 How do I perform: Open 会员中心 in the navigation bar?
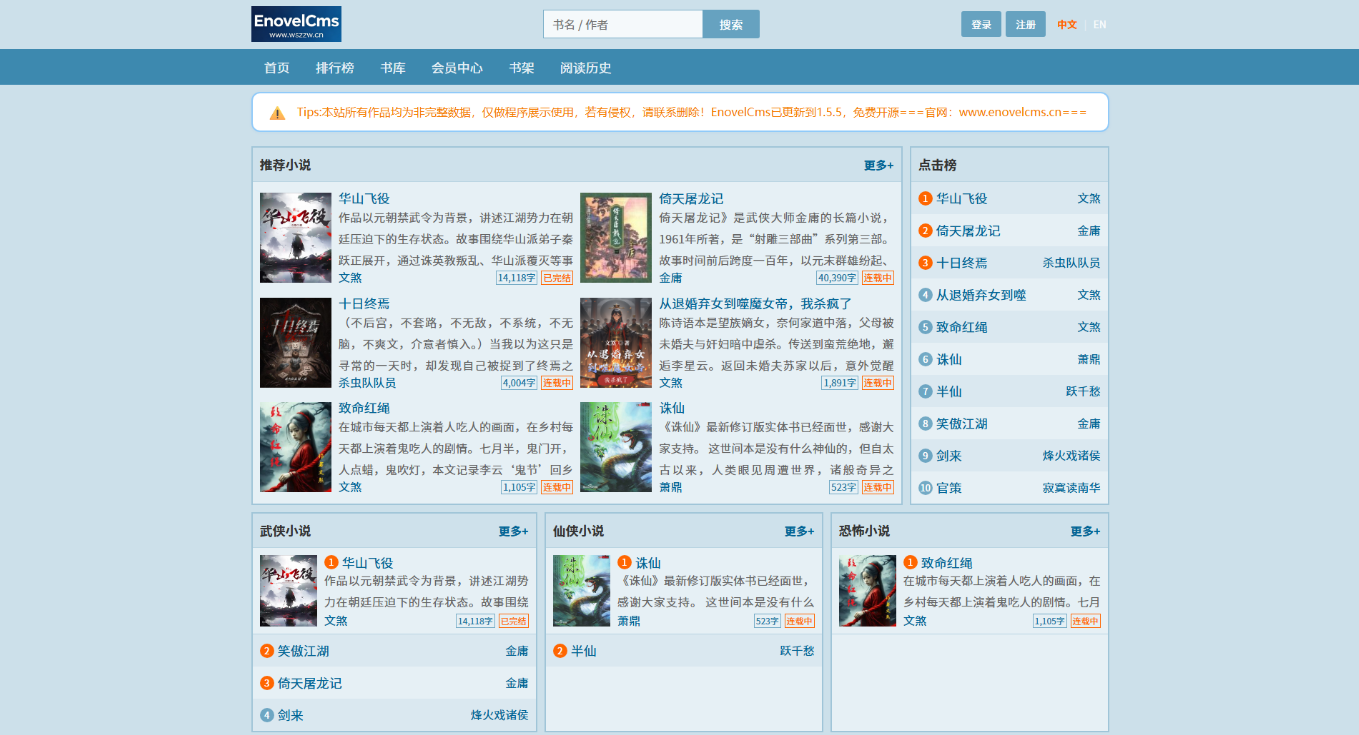pyautogui.click(x=457, y=68)
